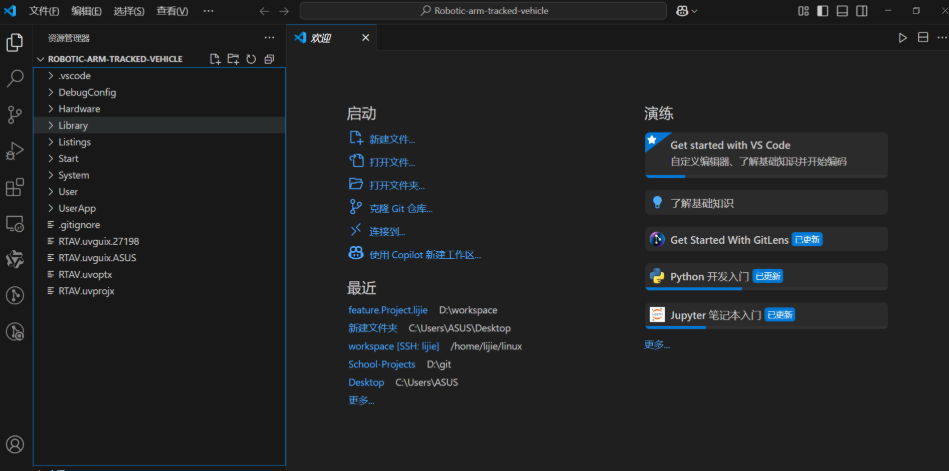
Task: Click the Run play icon in editor toolbar
Action: coord(903,38)
